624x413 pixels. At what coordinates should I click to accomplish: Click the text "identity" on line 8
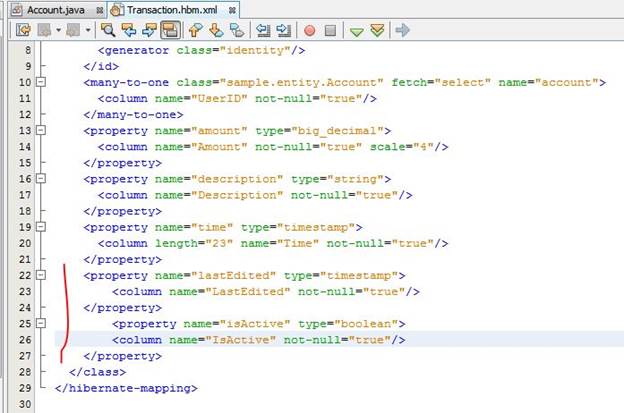(255, 51)
